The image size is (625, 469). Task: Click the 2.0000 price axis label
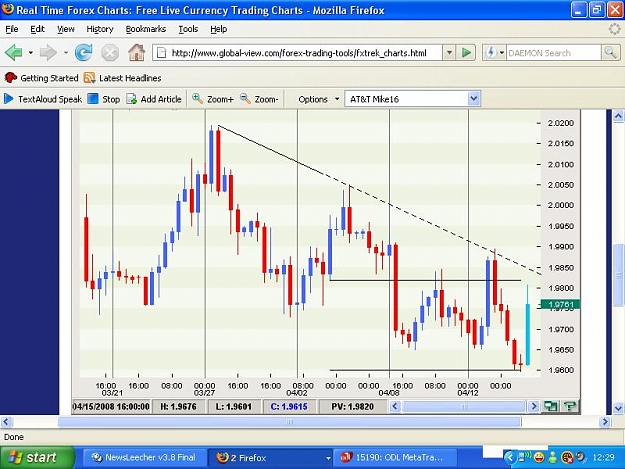560,205
